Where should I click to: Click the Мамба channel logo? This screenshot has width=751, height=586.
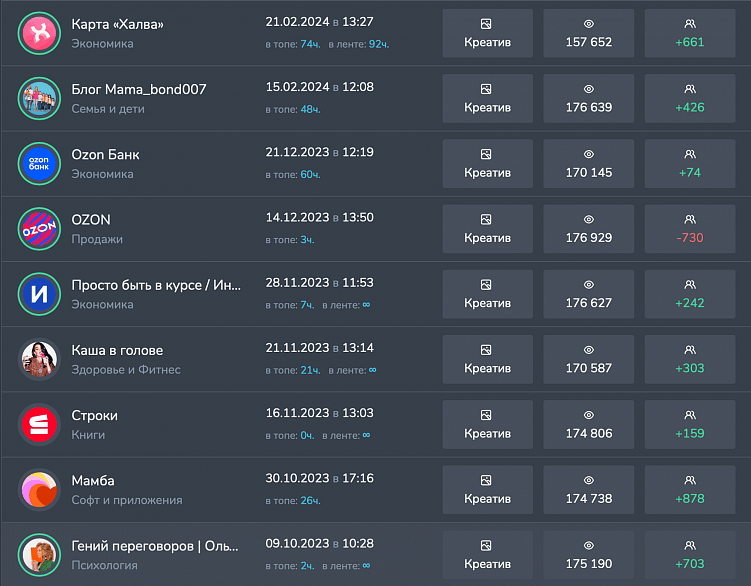[40, 489]
